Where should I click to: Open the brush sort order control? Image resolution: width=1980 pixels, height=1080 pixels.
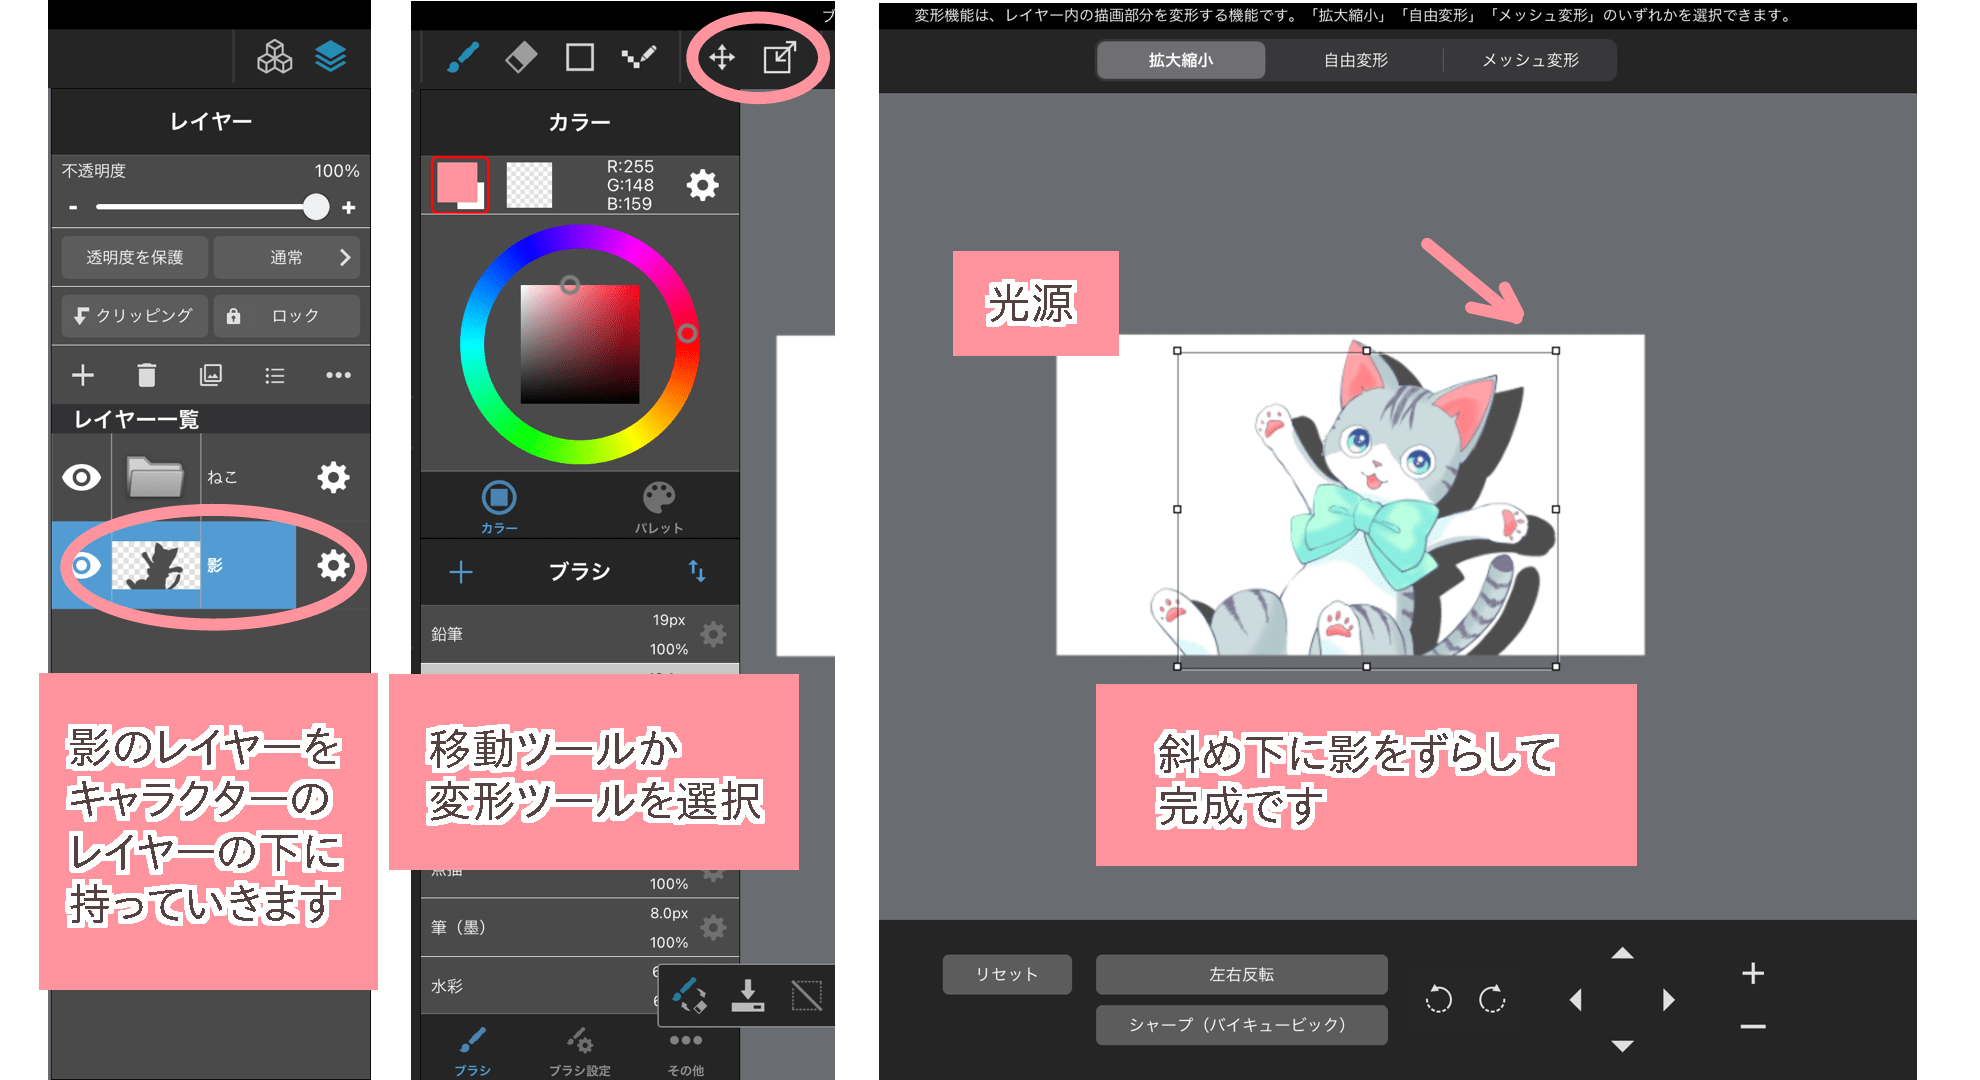point(698,572)
